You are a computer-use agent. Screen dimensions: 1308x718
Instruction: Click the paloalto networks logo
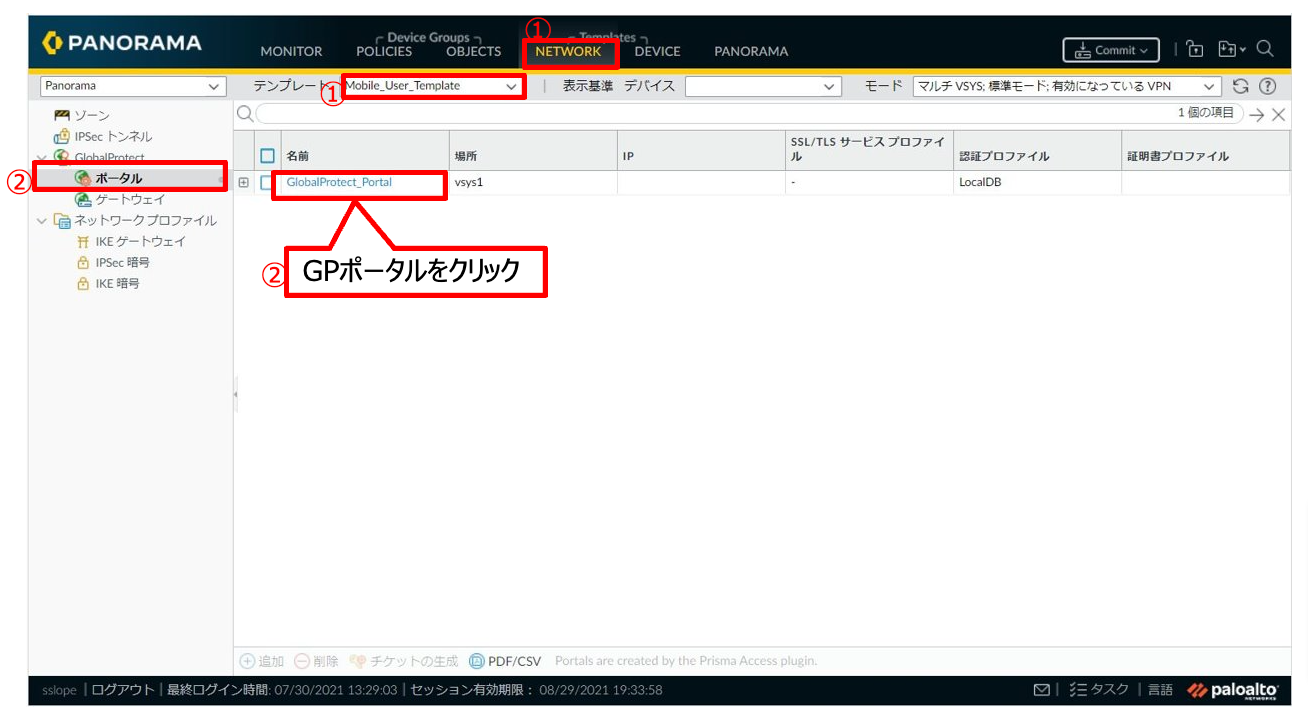click(1232, 690)
